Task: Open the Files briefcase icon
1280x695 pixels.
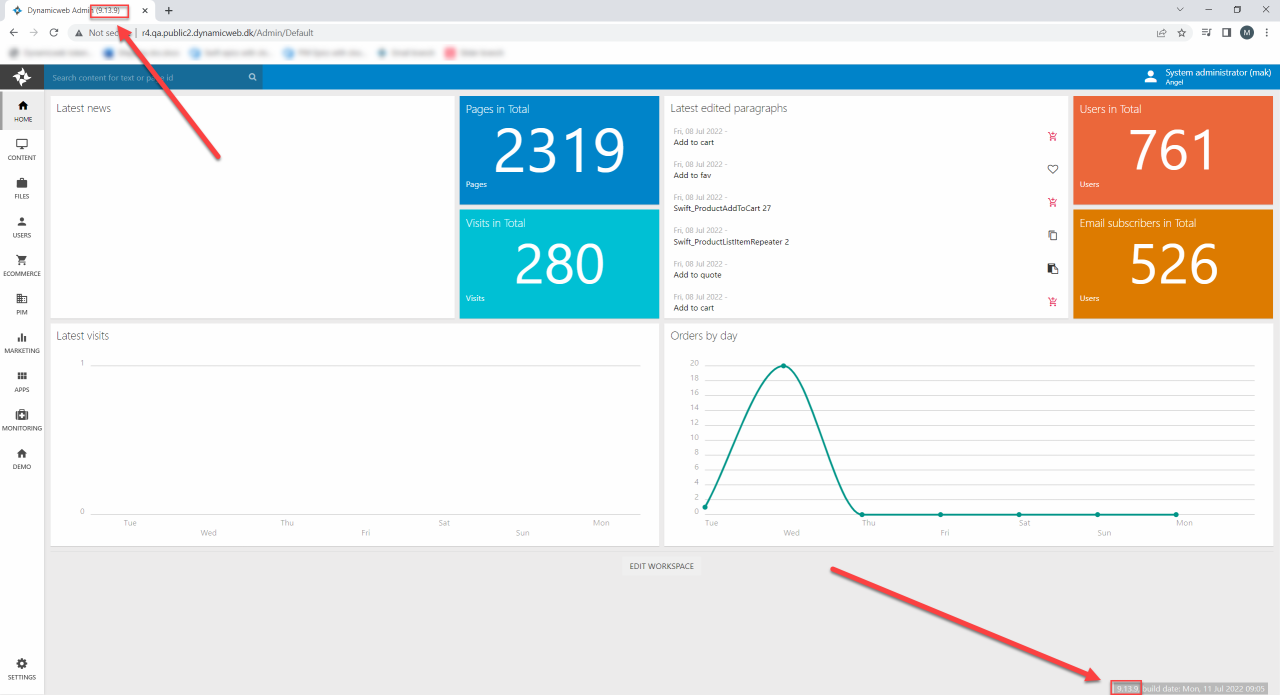Action: tap(22, 188)
